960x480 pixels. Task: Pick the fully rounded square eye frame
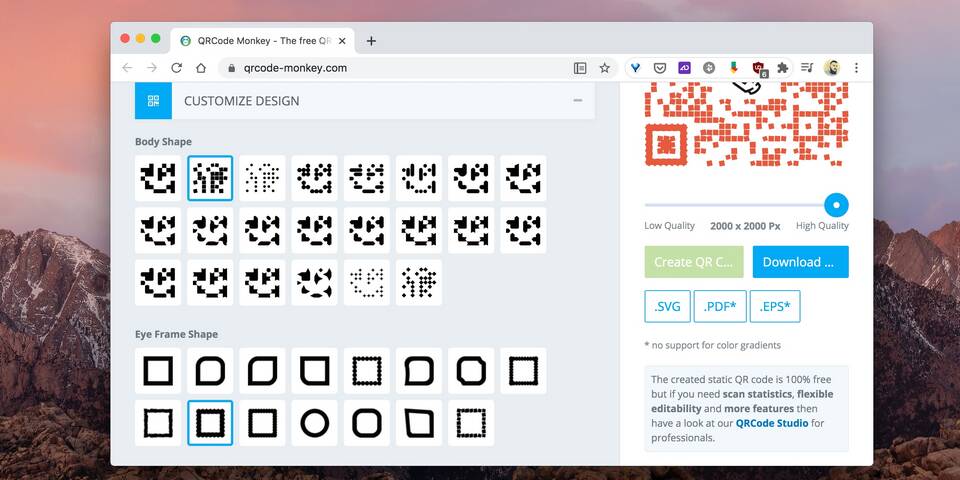point(367,423)
